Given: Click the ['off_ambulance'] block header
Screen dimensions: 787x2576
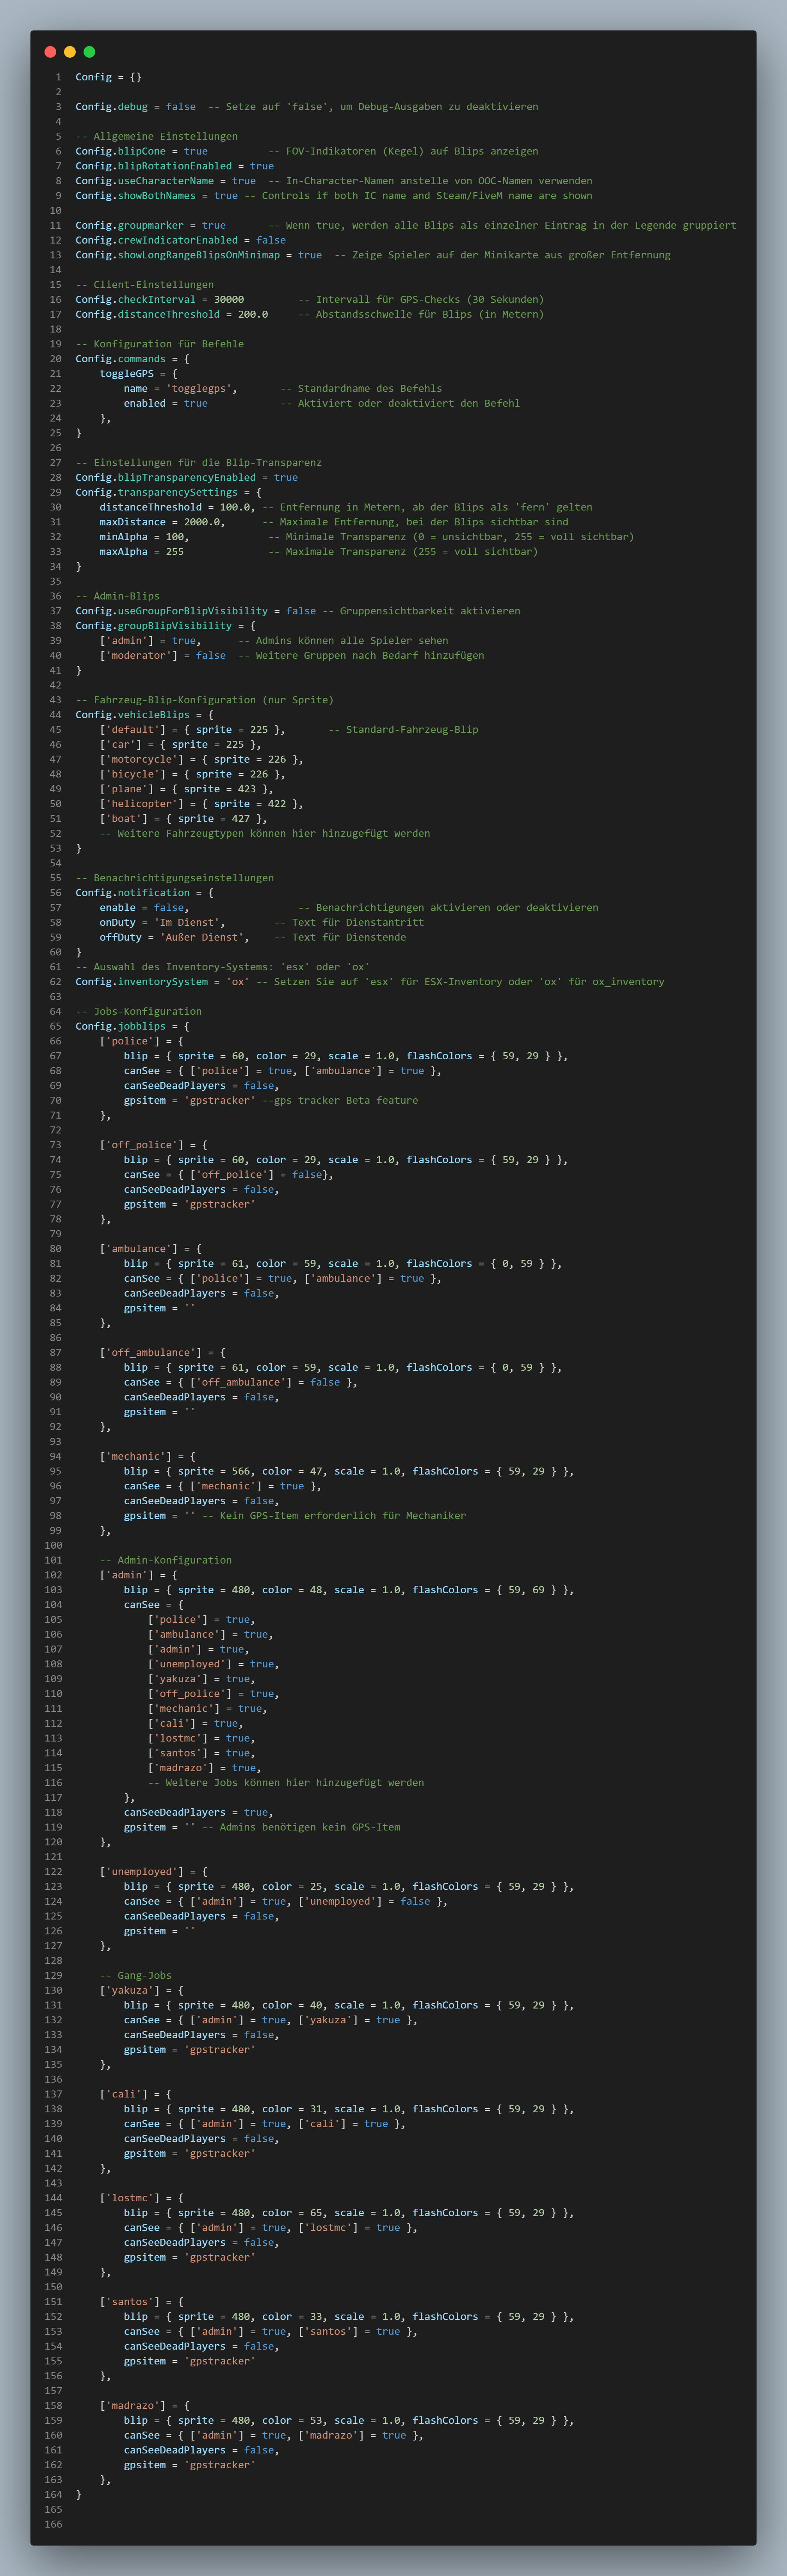Looking at the screenshot, I should (x=163, y=1353).
